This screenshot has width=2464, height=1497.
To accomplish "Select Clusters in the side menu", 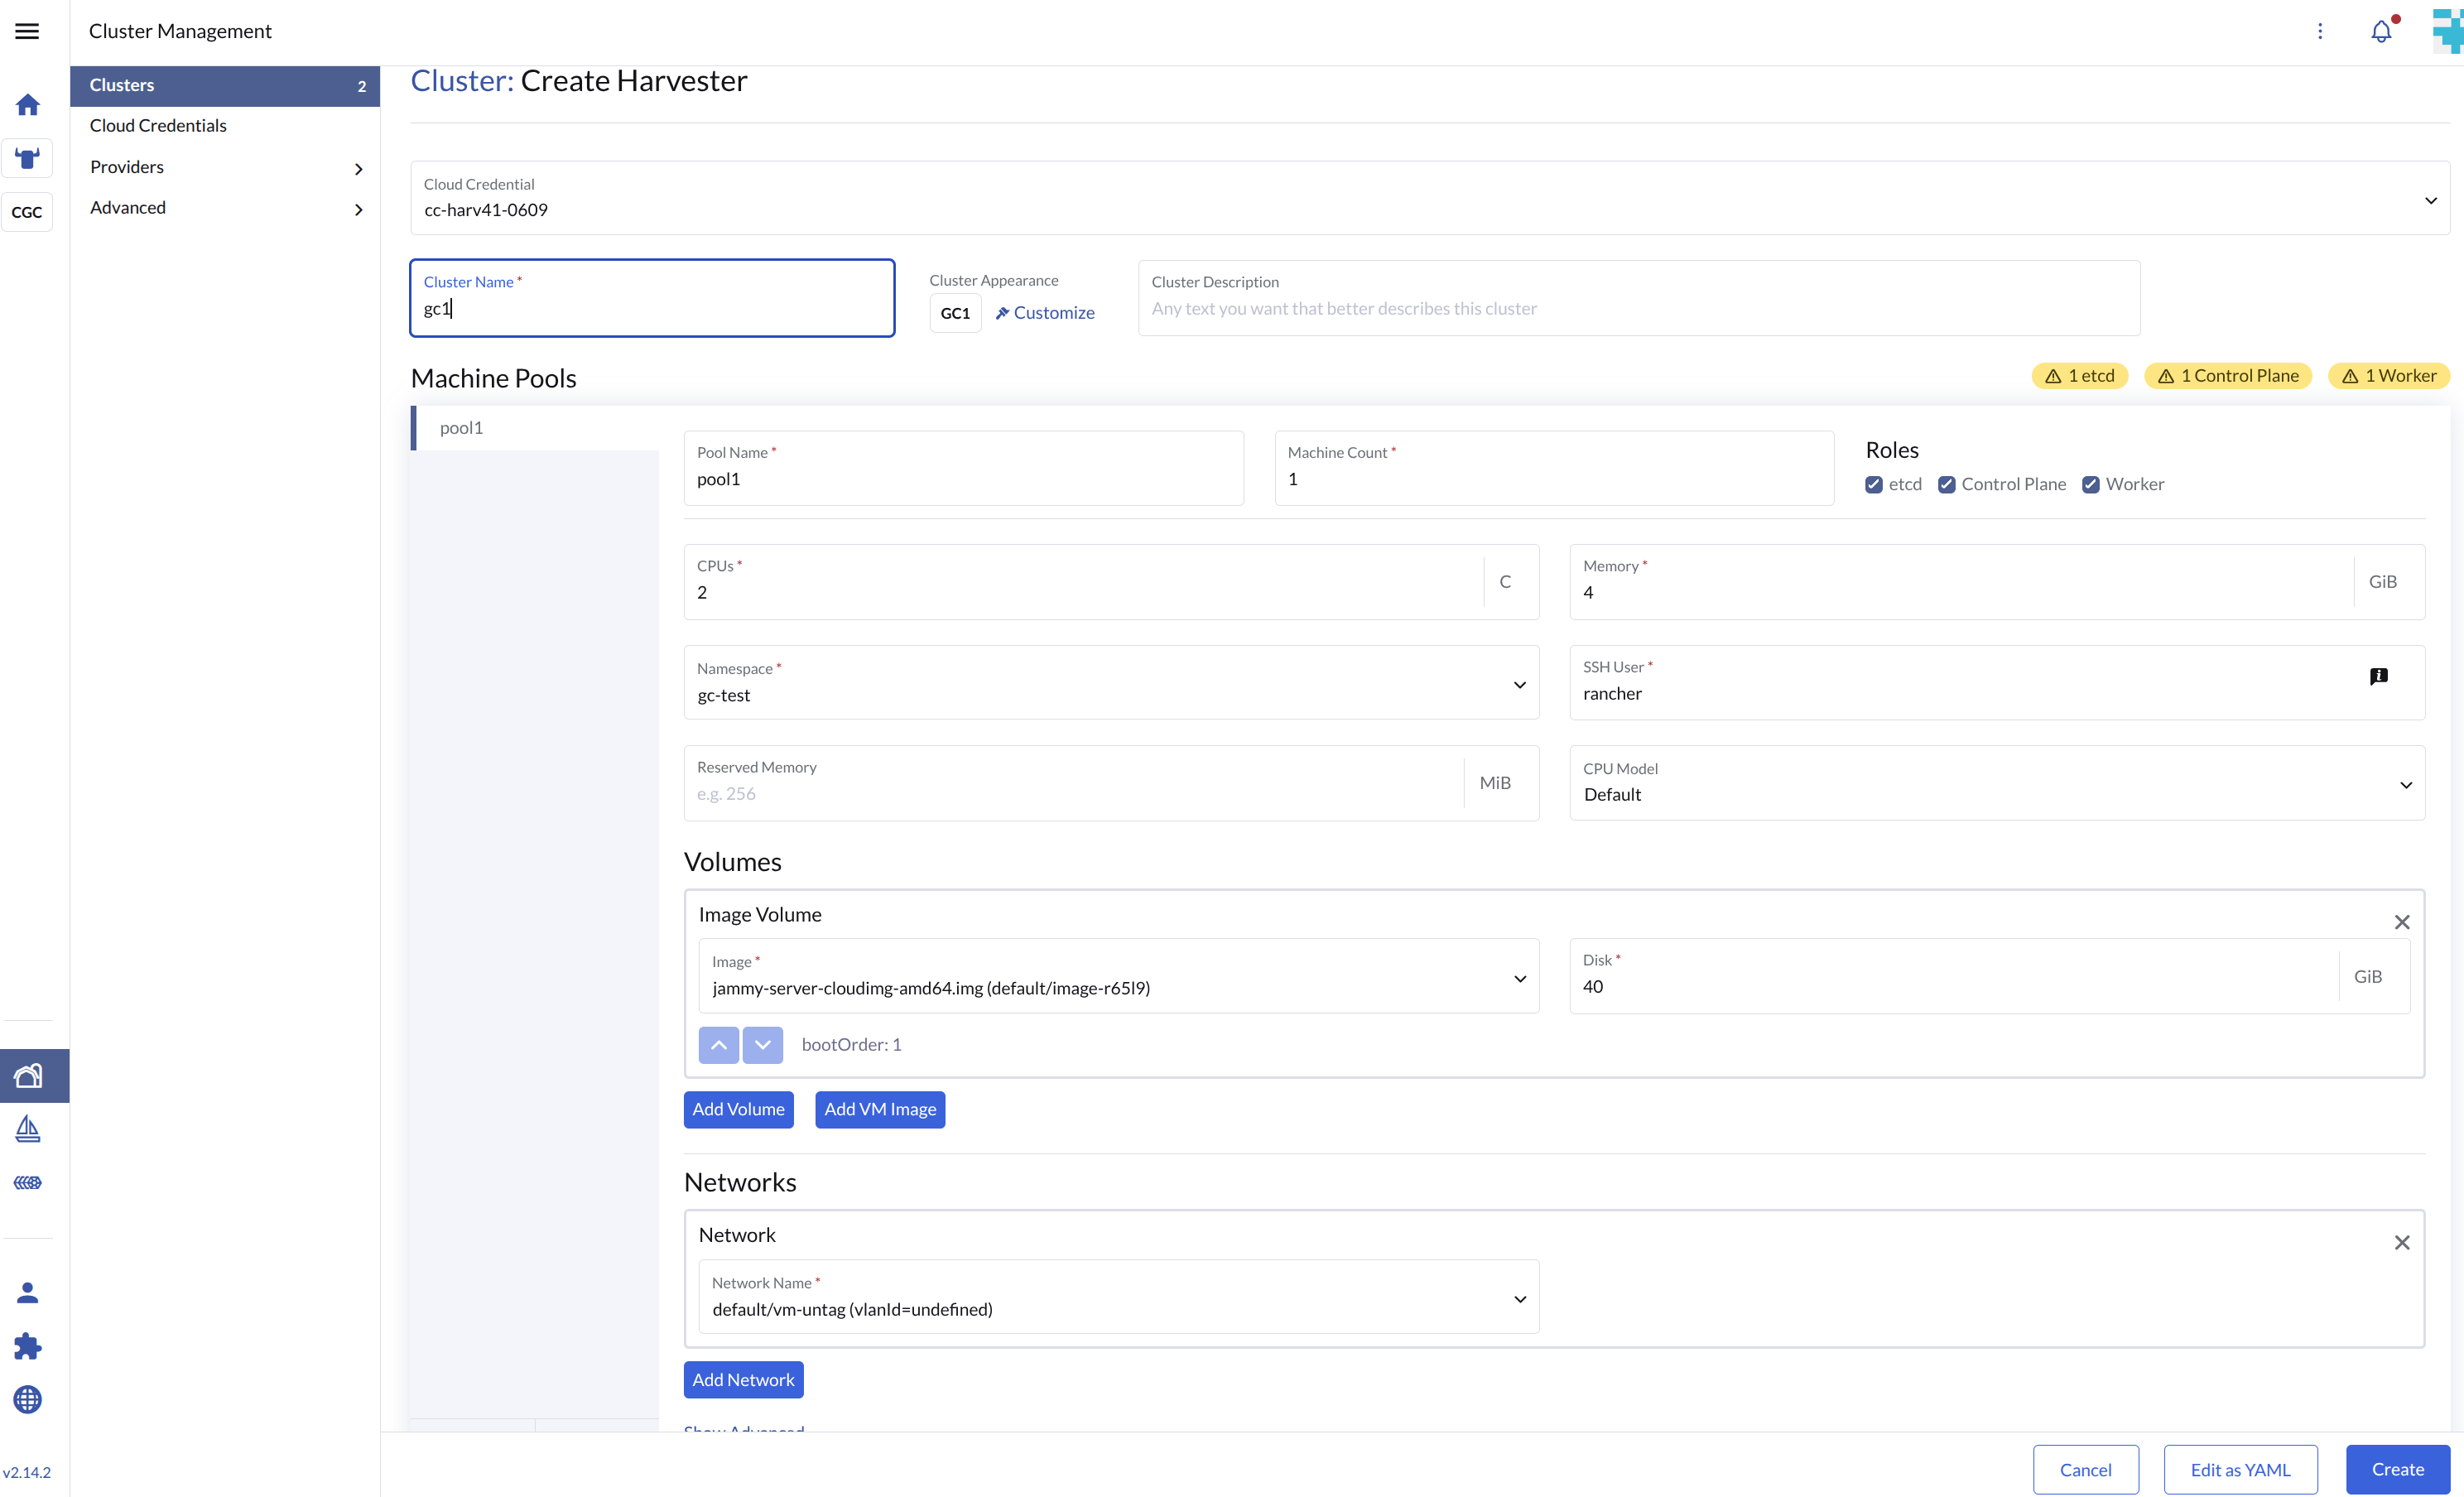I will pos(225,85).
